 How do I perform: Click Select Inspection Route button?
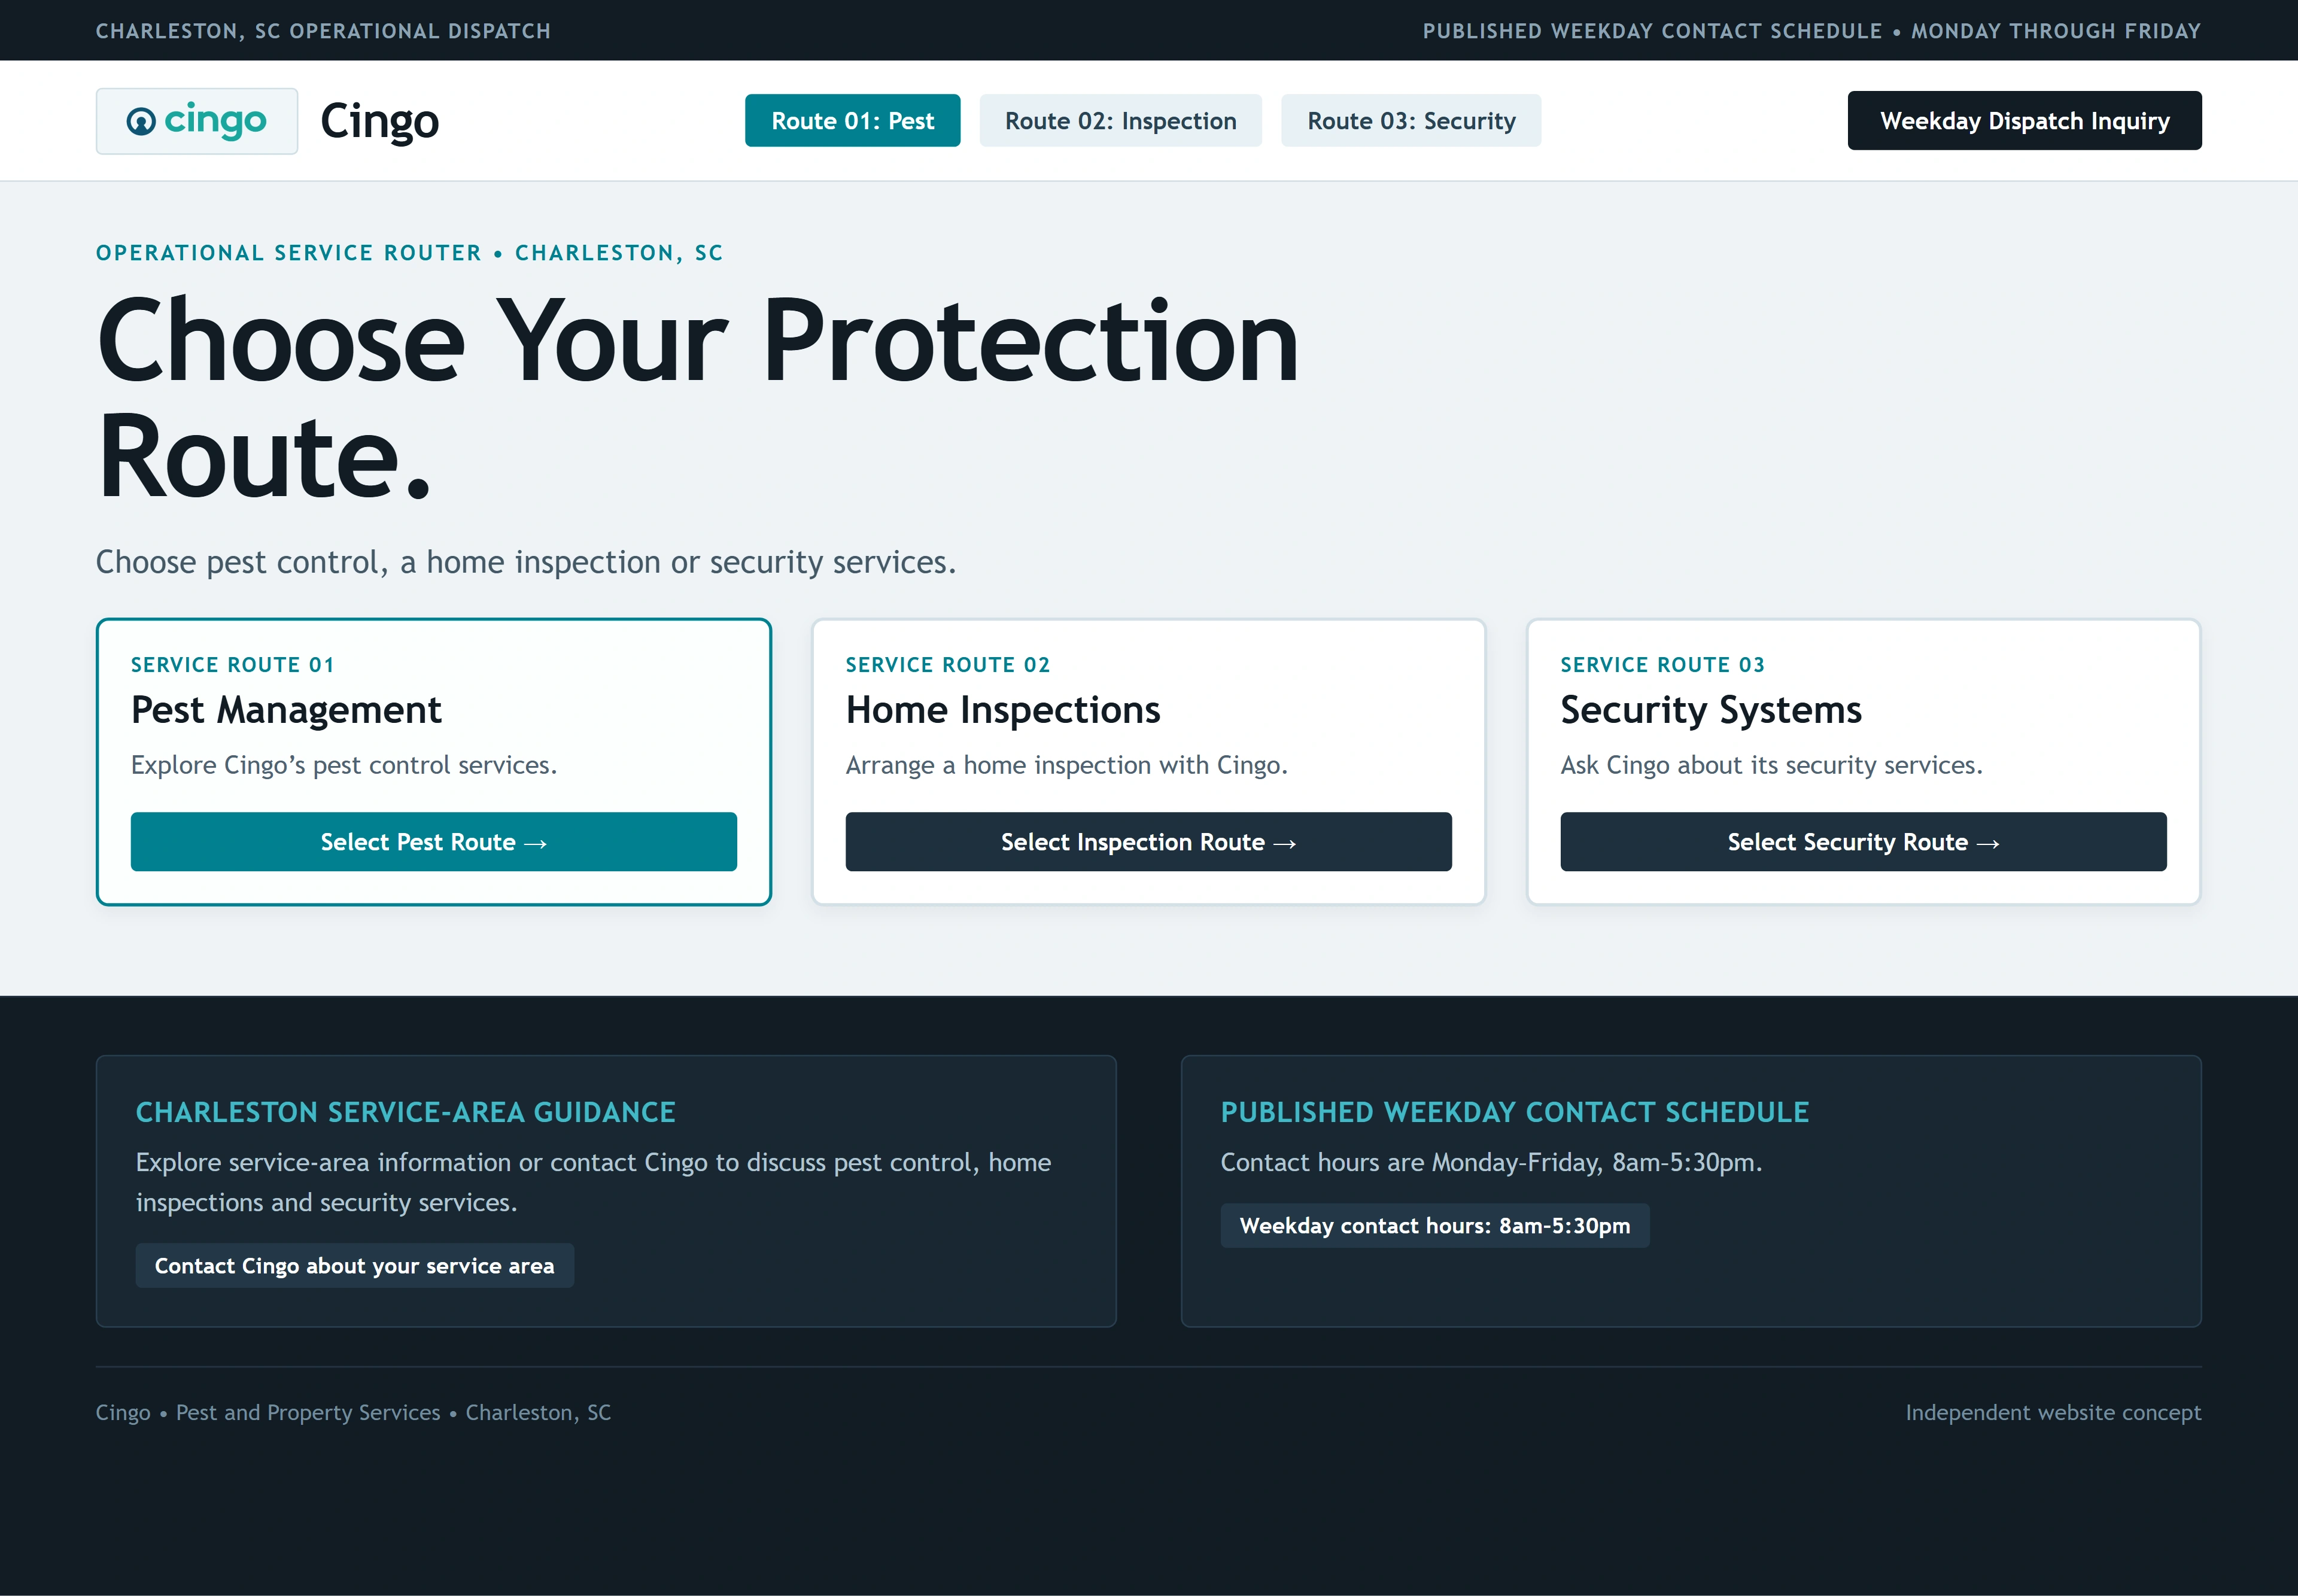(x=1148, y=842)
